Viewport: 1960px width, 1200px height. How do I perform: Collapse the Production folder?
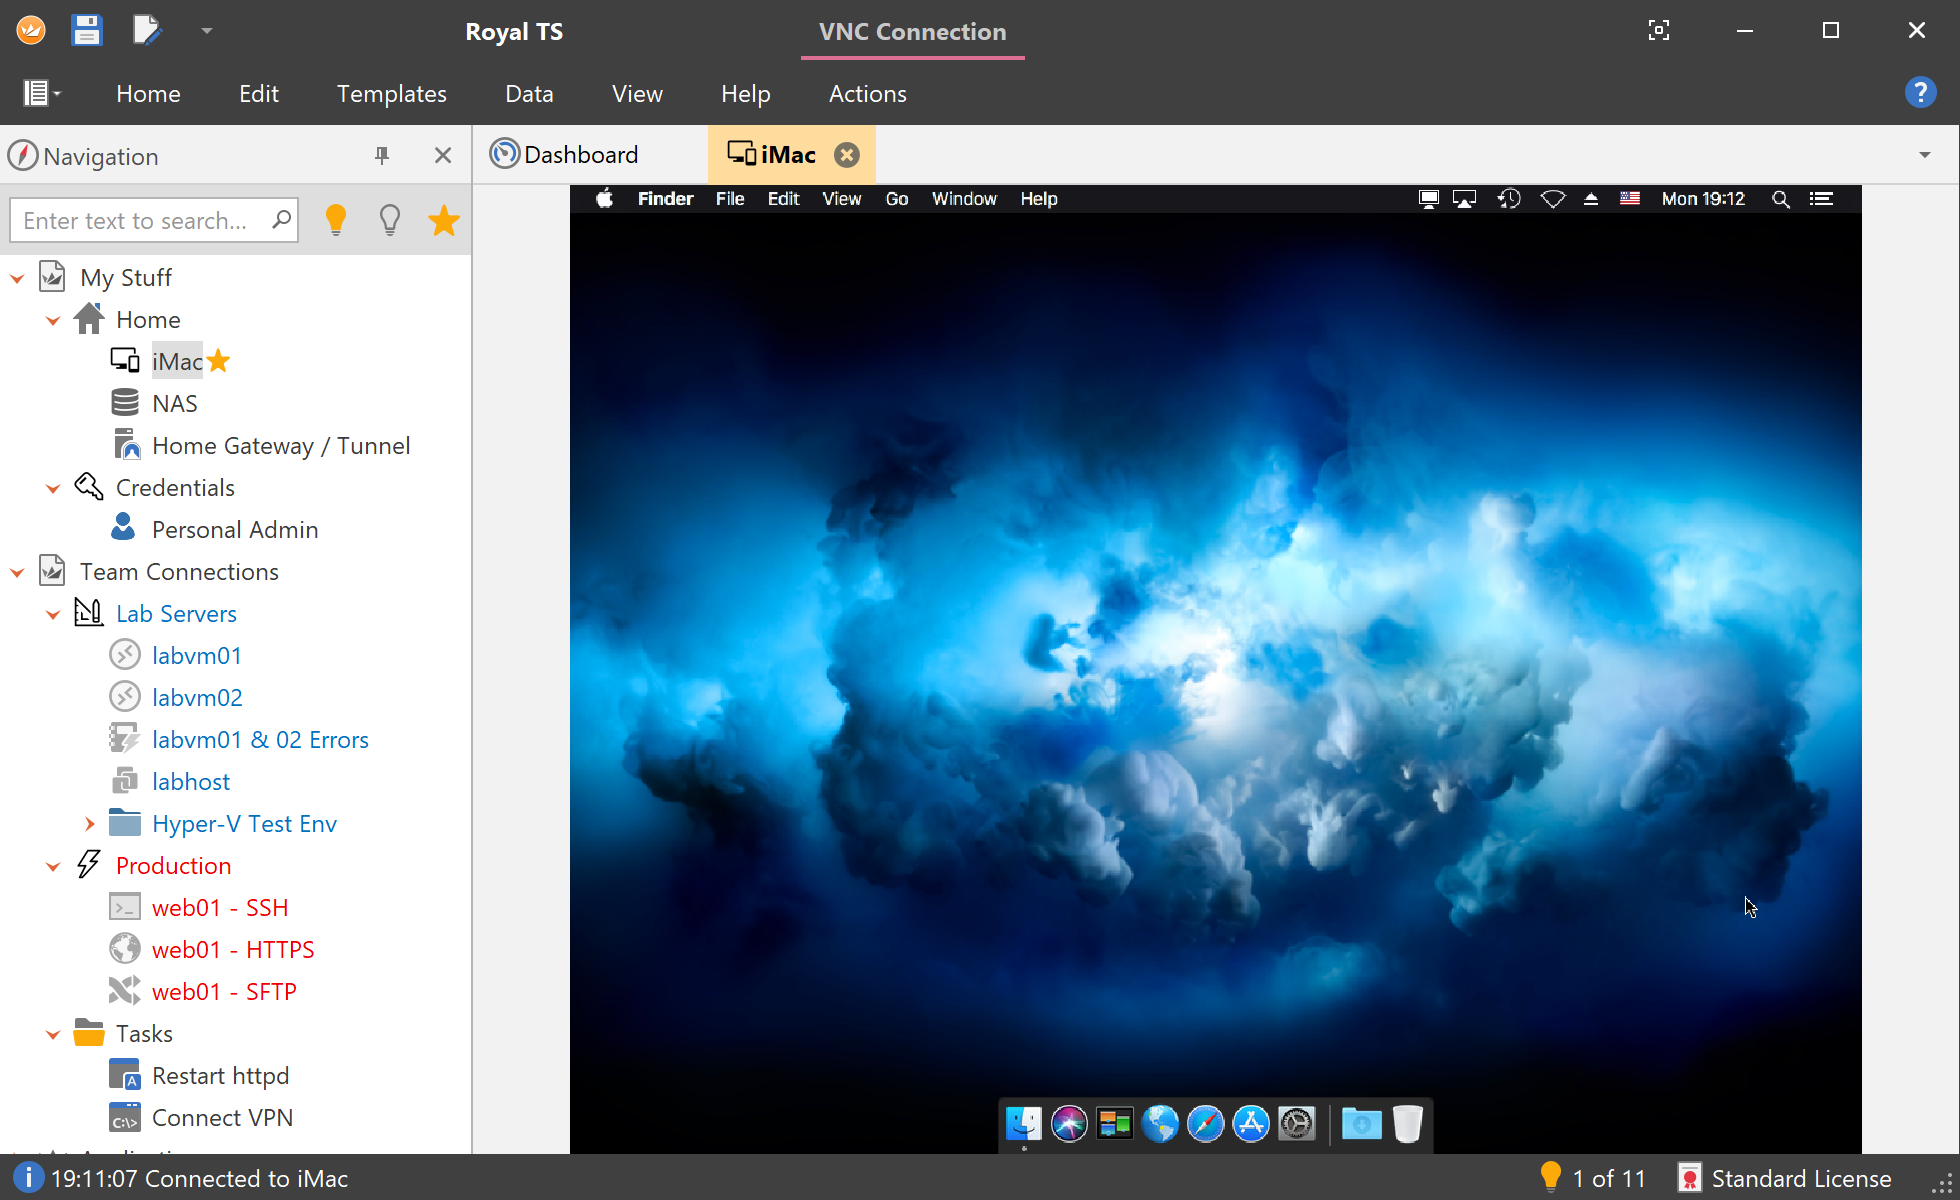tap(53, 867)
